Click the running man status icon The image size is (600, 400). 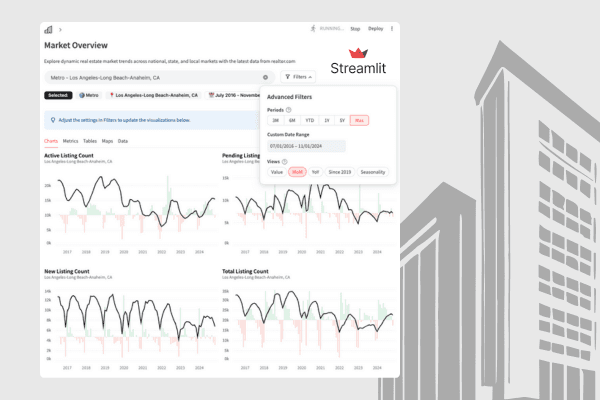click(x=313, y=28)
